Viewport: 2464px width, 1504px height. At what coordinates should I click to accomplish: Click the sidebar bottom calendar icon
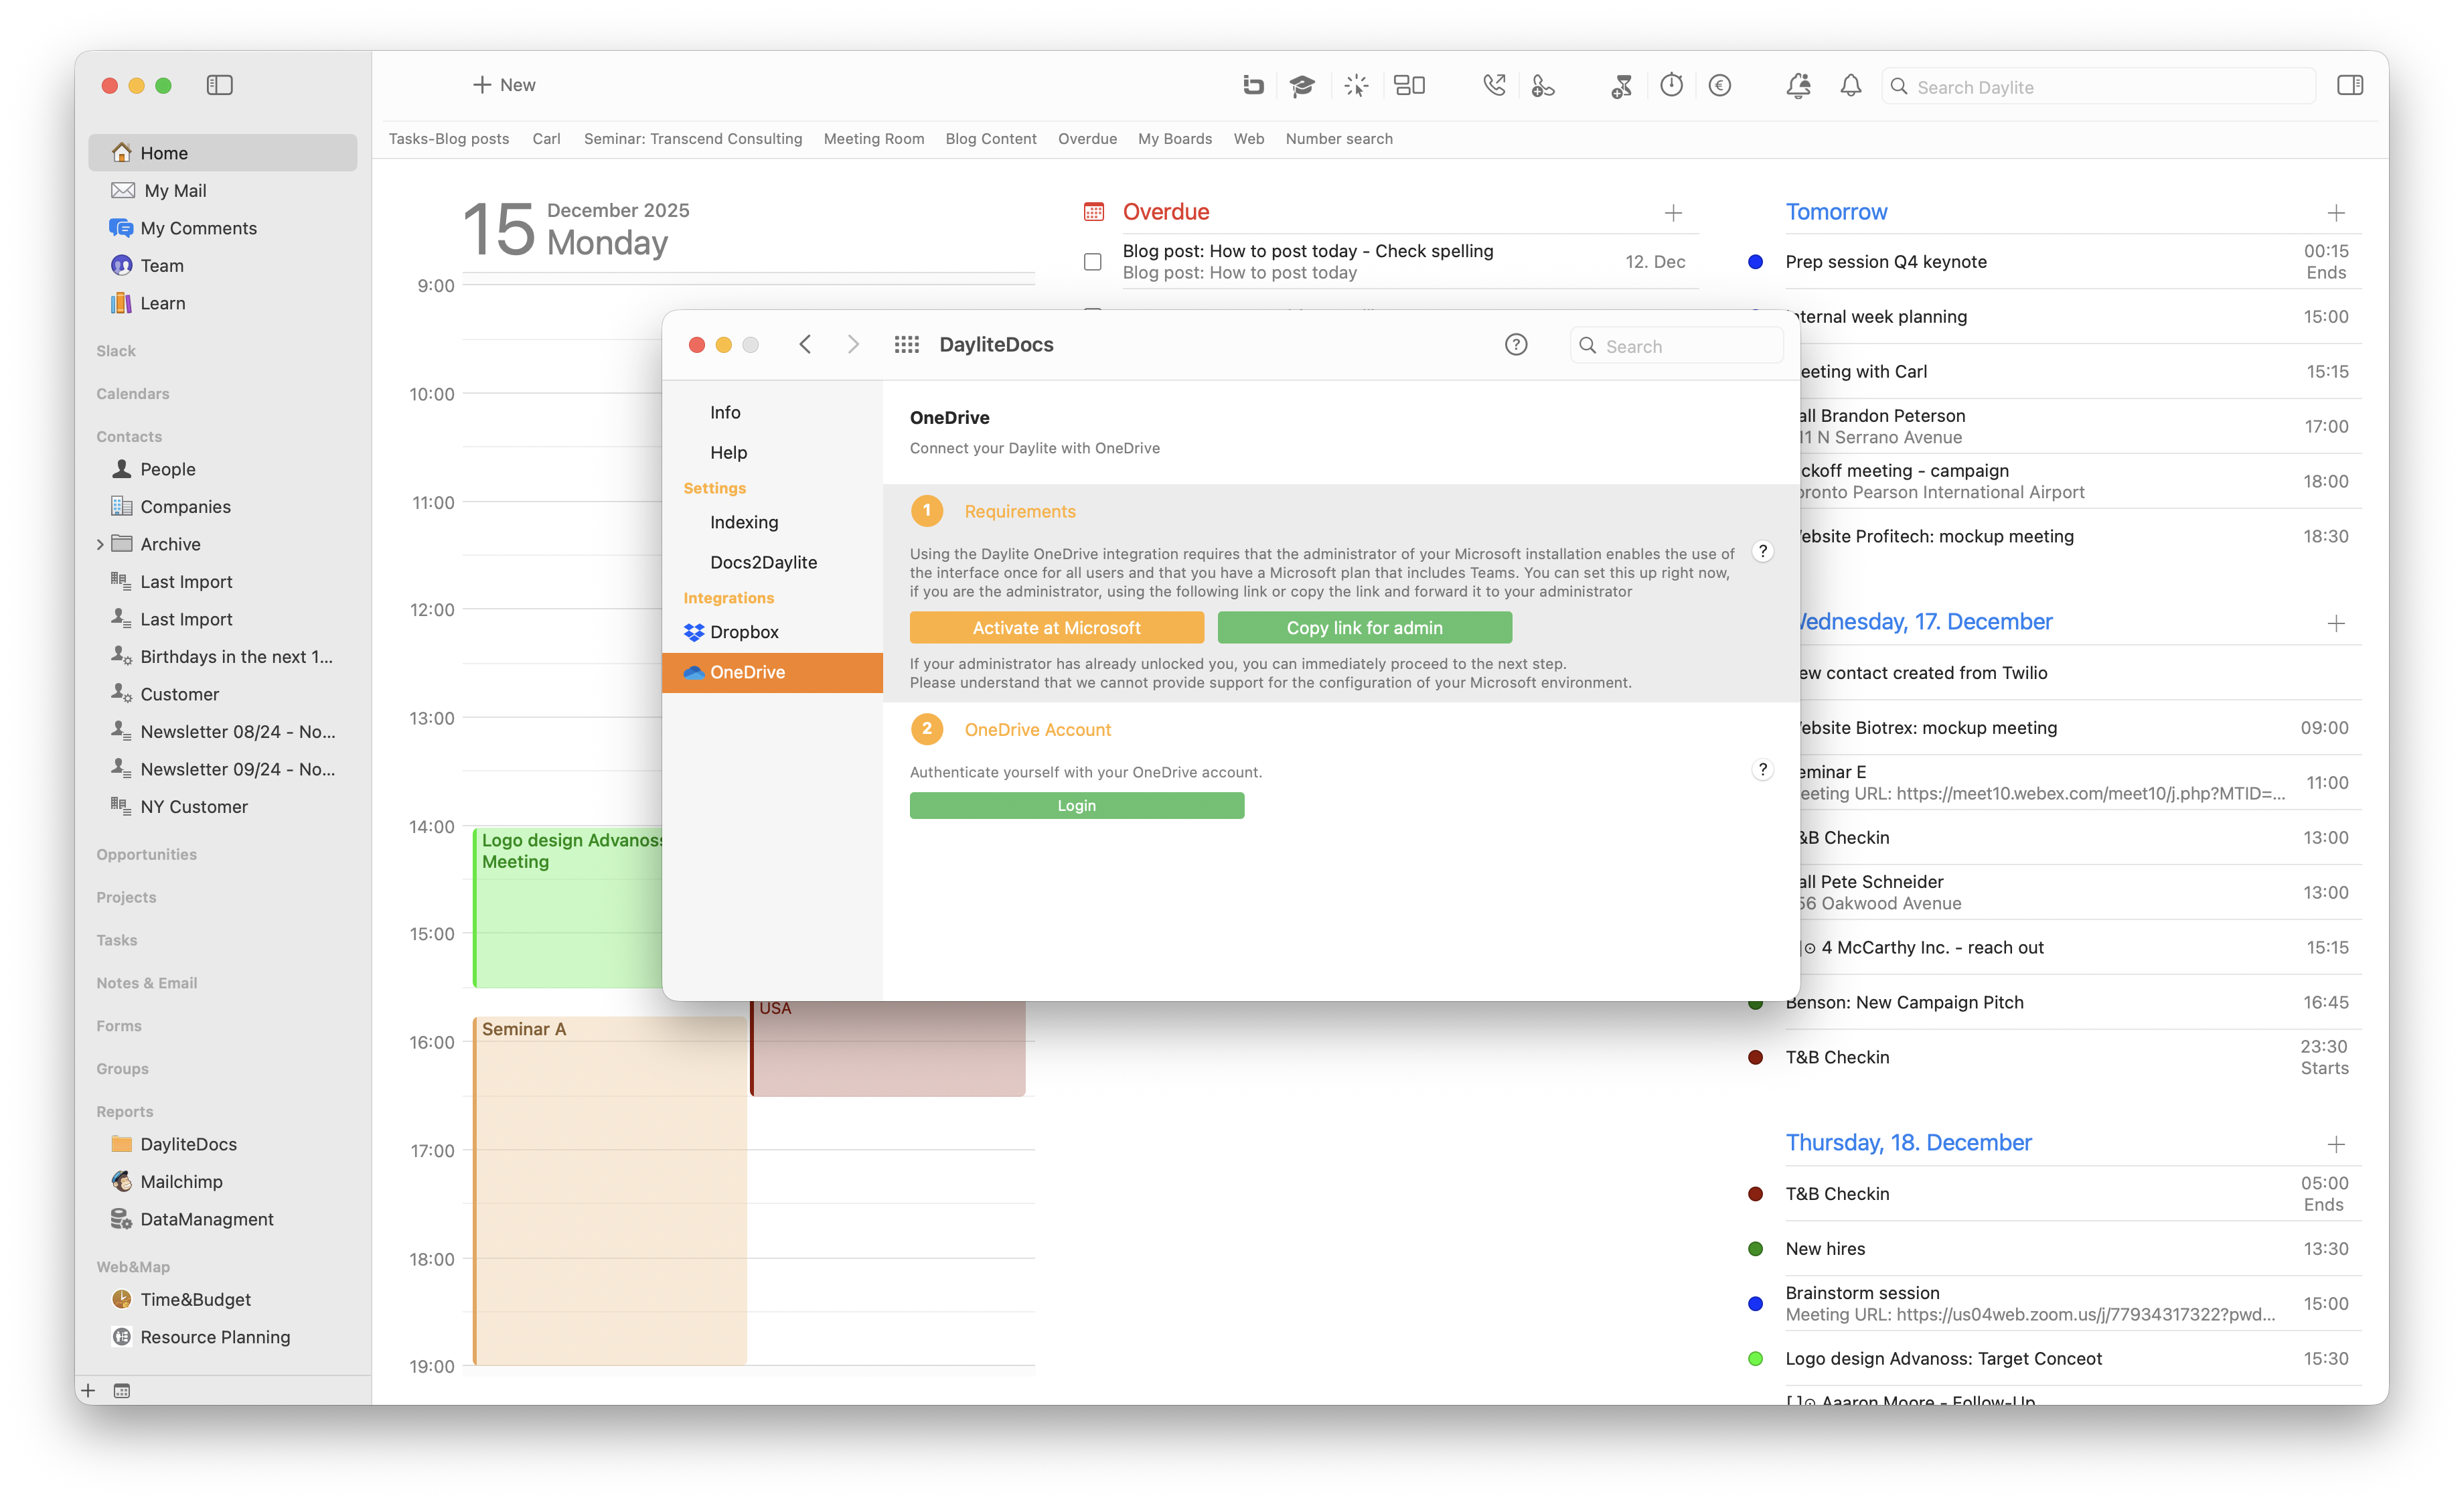pos(122,1391)
